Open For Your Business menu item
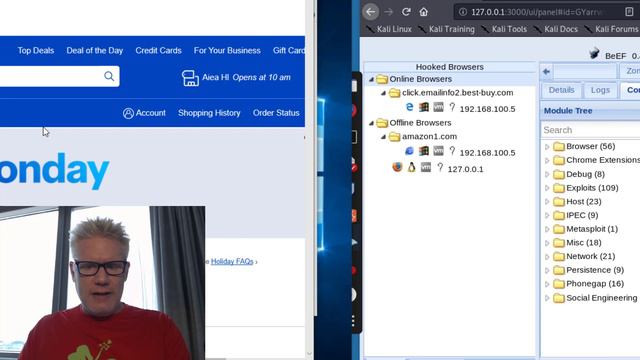Screen dimensions: 640x360 coord(227,51)
